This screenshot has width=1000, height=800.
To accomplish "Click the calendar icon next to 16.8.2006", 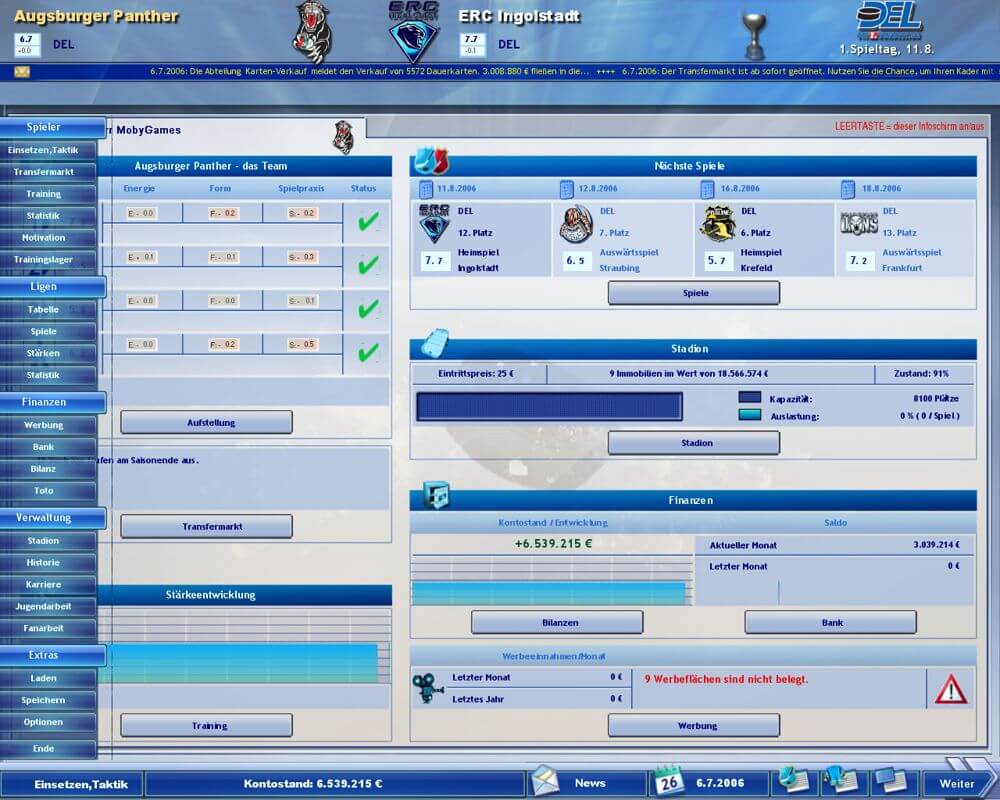I will click(707, 189).
